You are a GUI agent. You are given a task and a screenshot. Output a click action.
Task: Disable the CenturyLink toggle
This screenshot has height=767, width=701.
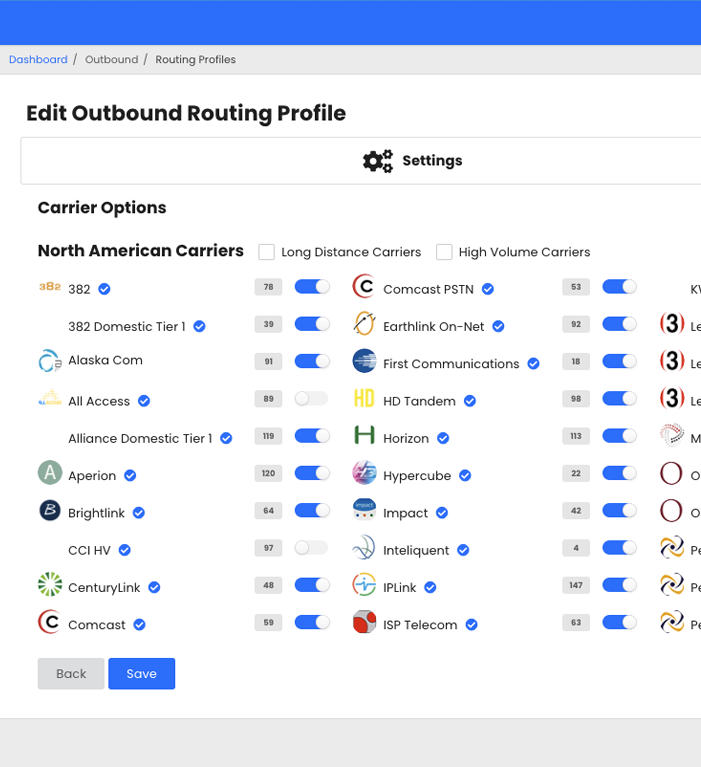click(312, 585)
